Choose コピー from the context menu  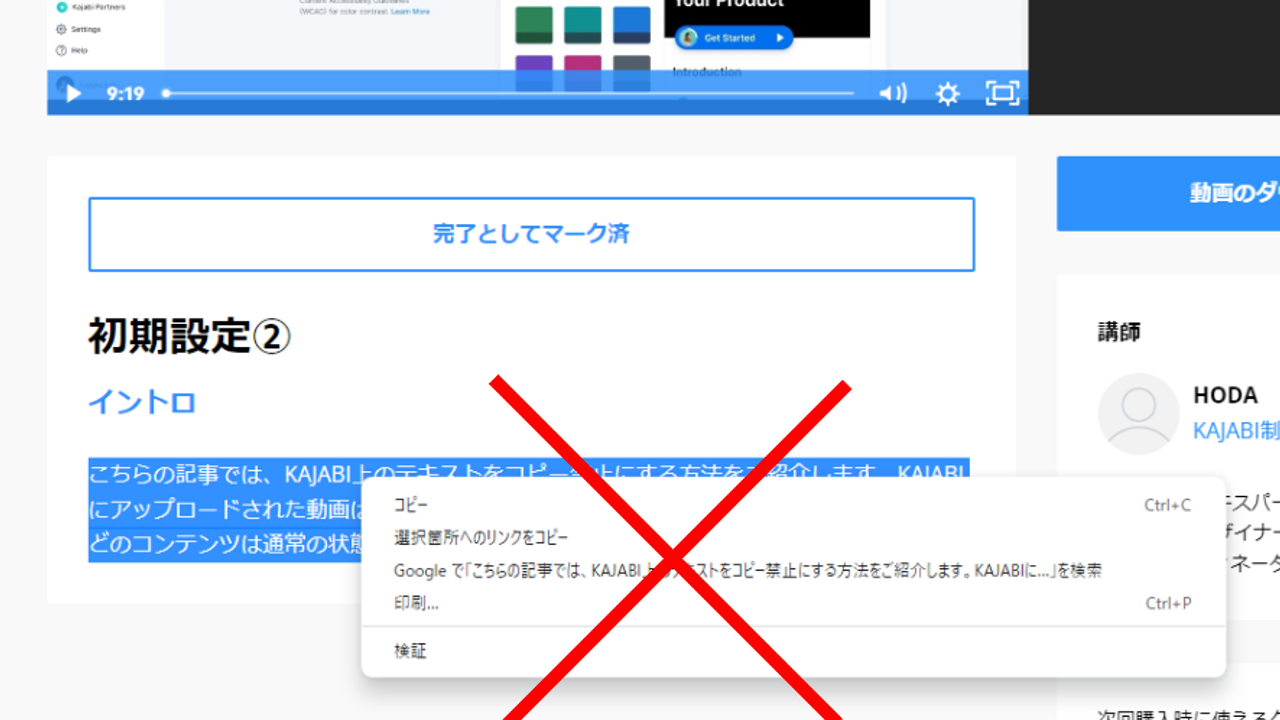(x=793, y=505)
